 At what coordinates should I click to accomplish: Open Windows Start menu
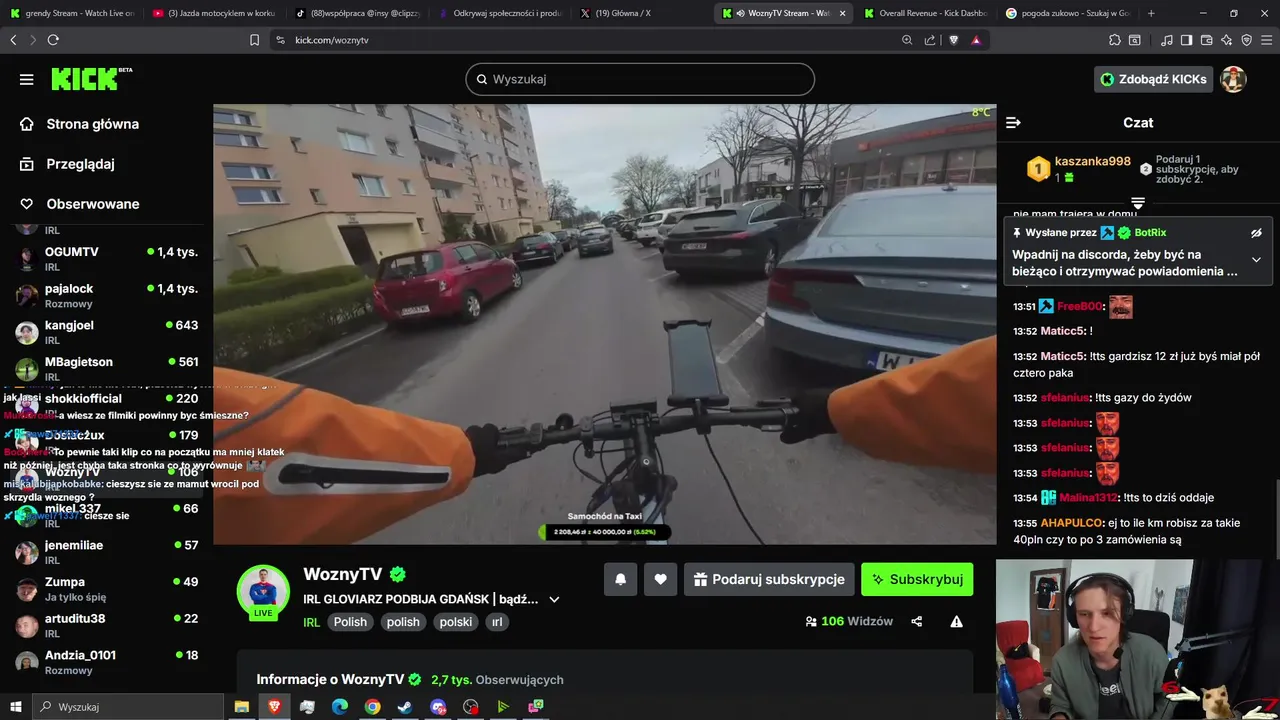pos(16,707)
